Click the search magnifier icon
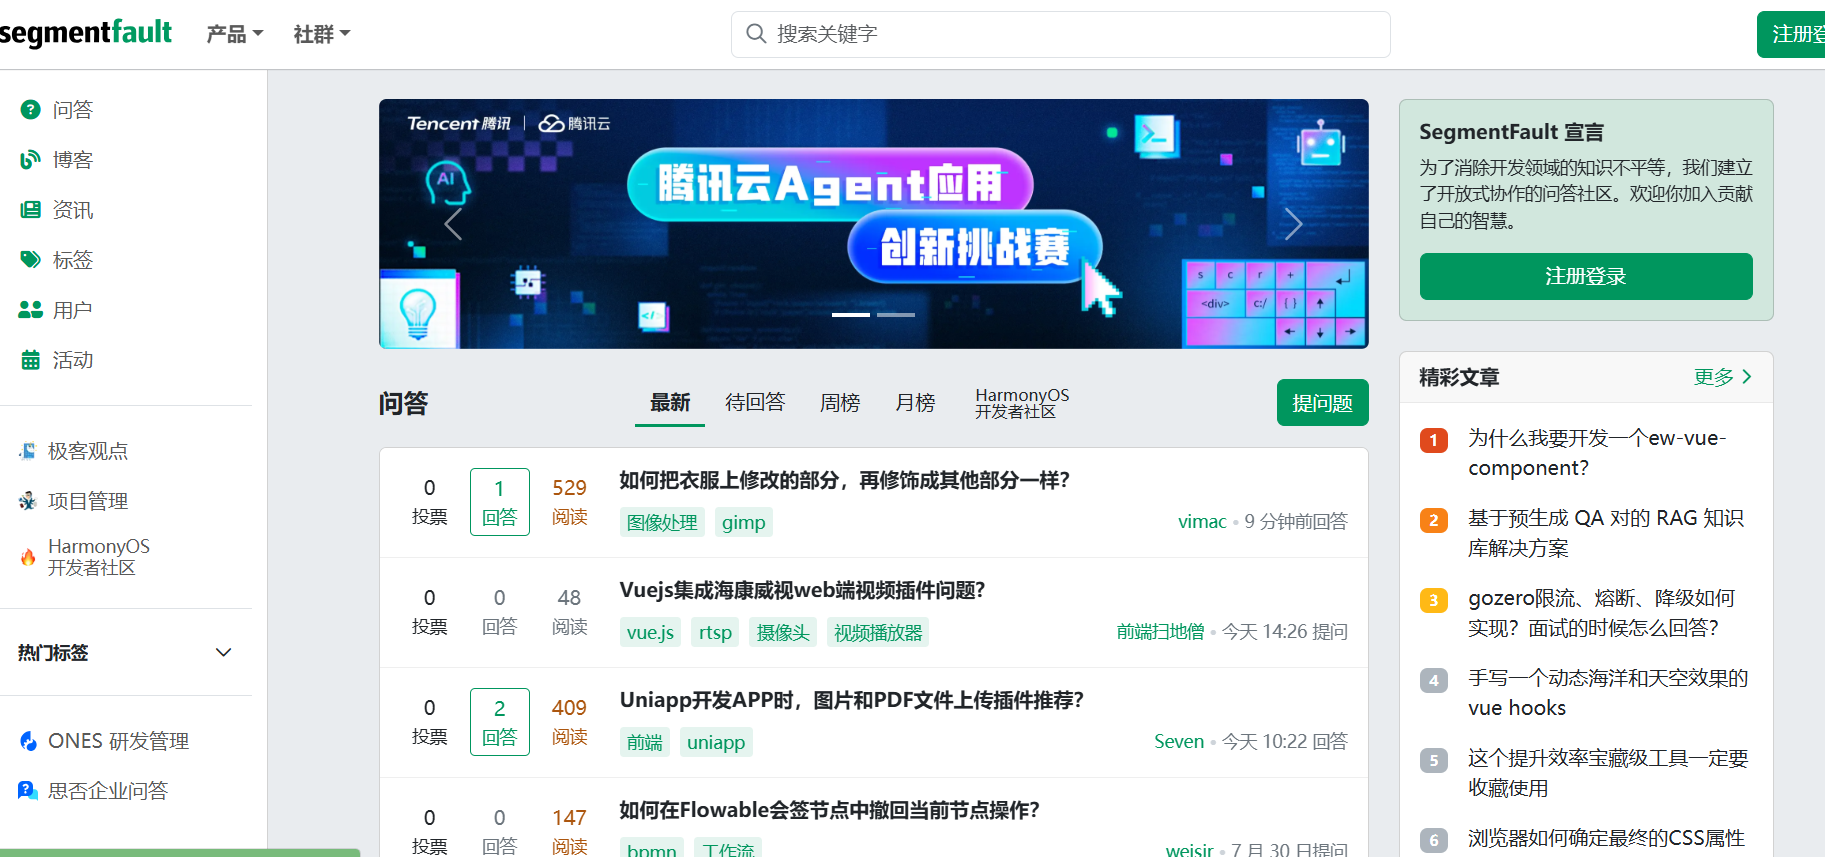This screenshot has height=857, width=1825. click(756, 34)
